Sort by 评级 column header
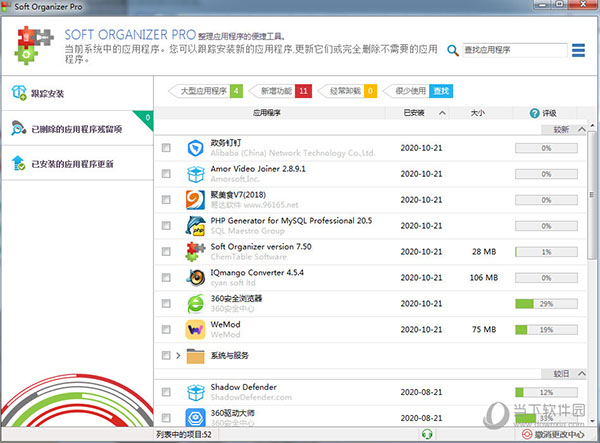 tap(549, 113)
